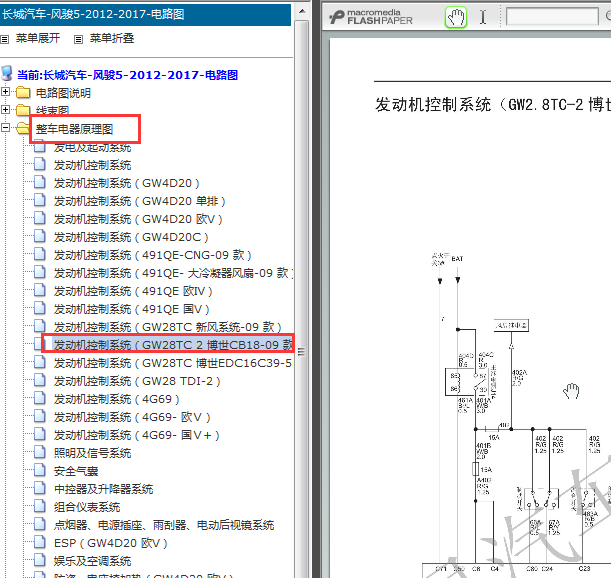
Task: Open 发动机控制系统 document without engine suffix
Action: tap(93, 165)
